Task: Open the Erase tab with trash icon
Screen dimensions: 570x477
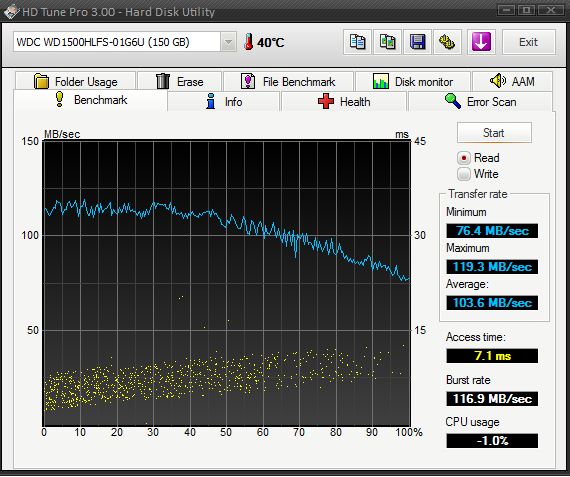Action: [x=180, y=81]
